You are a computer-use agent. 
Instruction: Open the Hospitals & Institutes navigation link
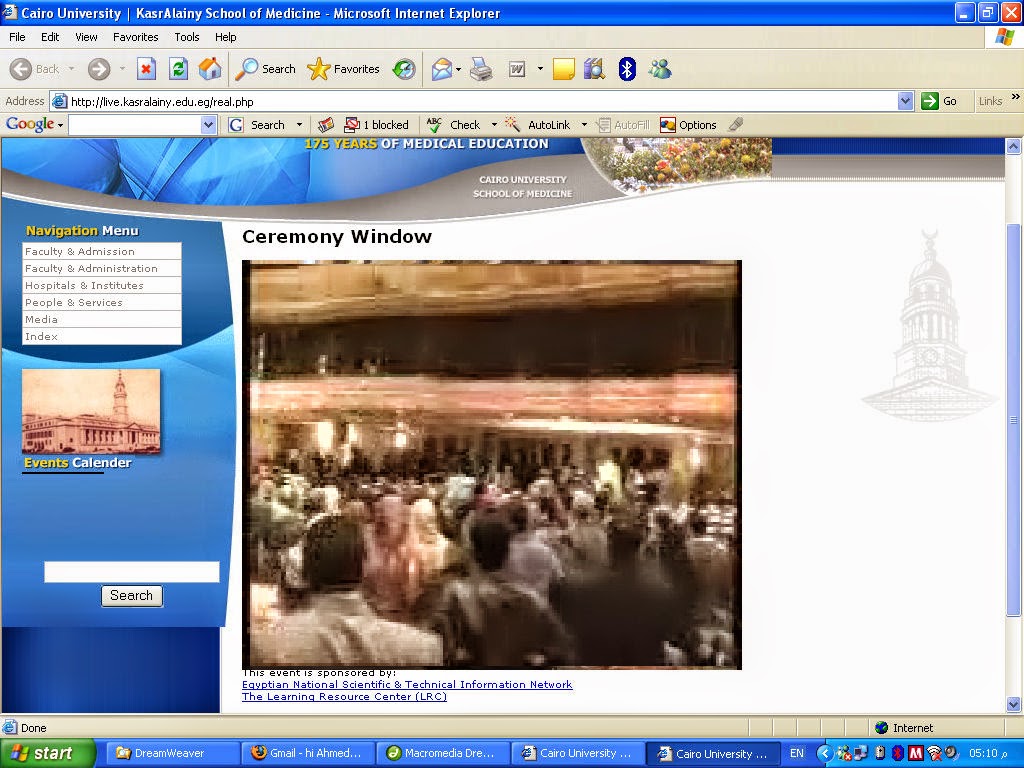pyautogui.click(x=101, y=285)
